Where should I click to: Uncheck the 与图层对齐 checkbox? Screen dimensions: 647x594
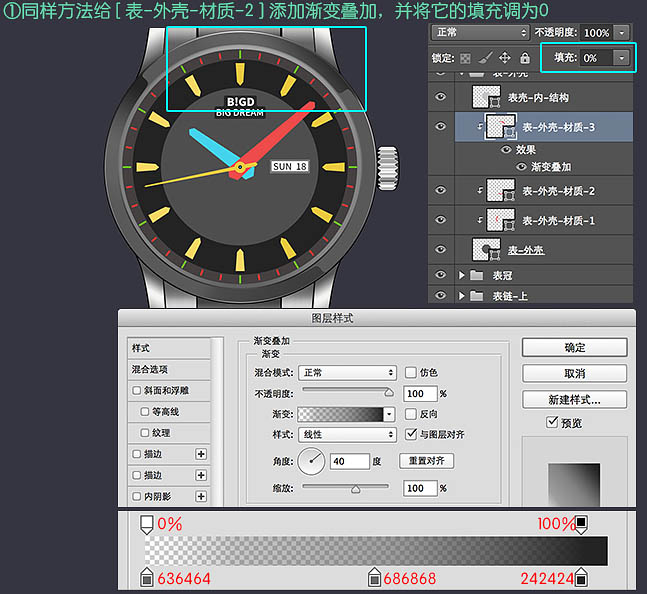click(x=411, y=435)
